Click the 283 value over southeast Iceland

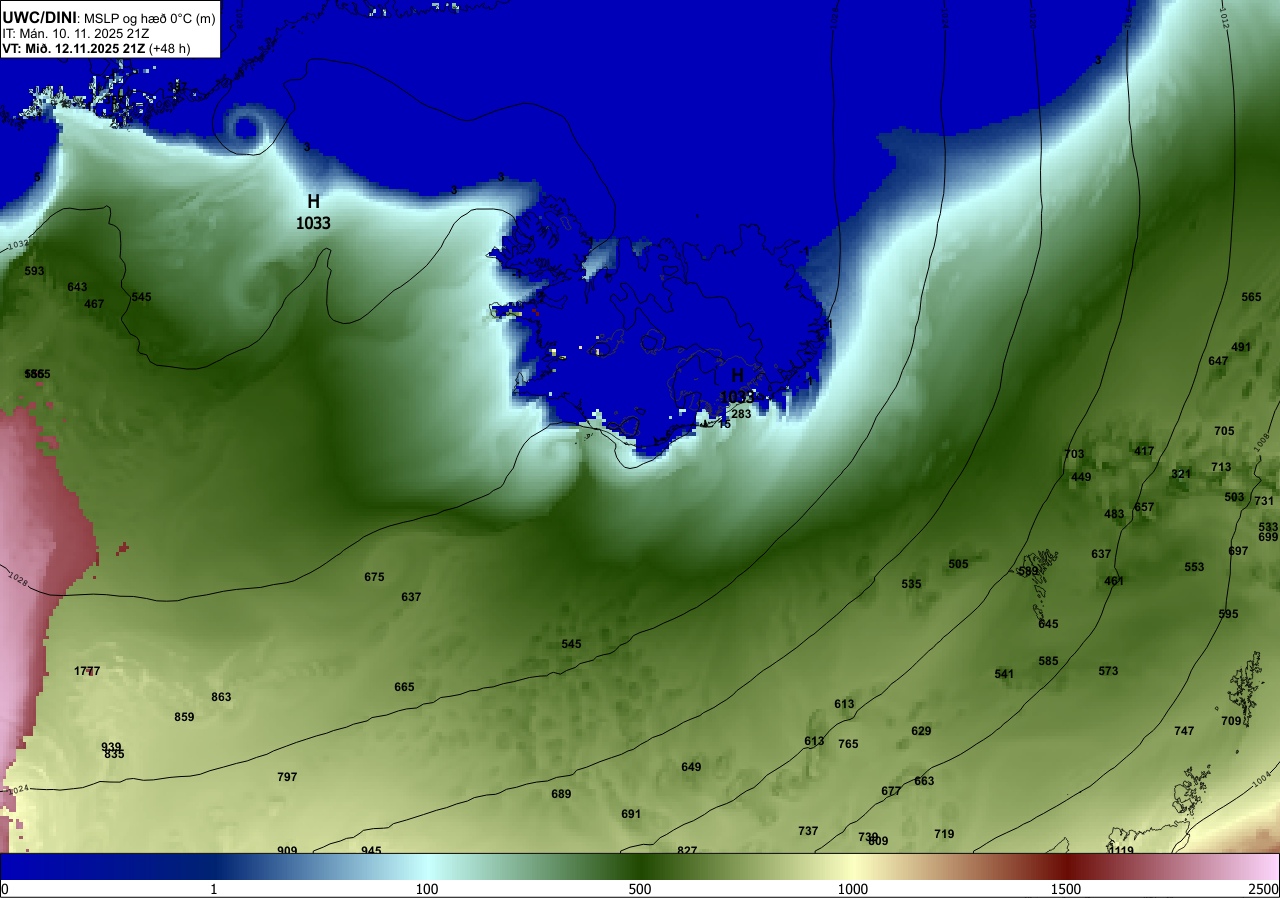(741, 414)
